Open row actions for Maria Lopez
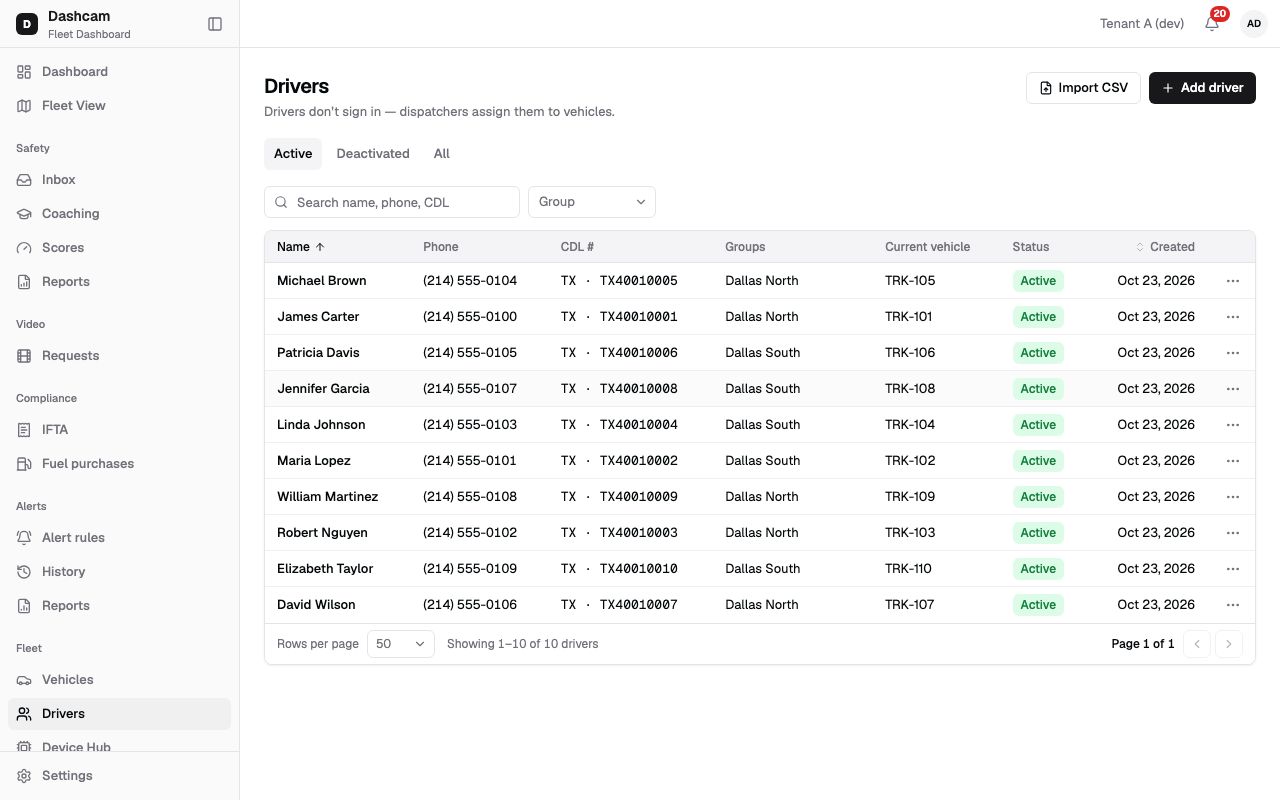Image resolution: width=1280 pixels, height=800 pixels. (1233, 461)
